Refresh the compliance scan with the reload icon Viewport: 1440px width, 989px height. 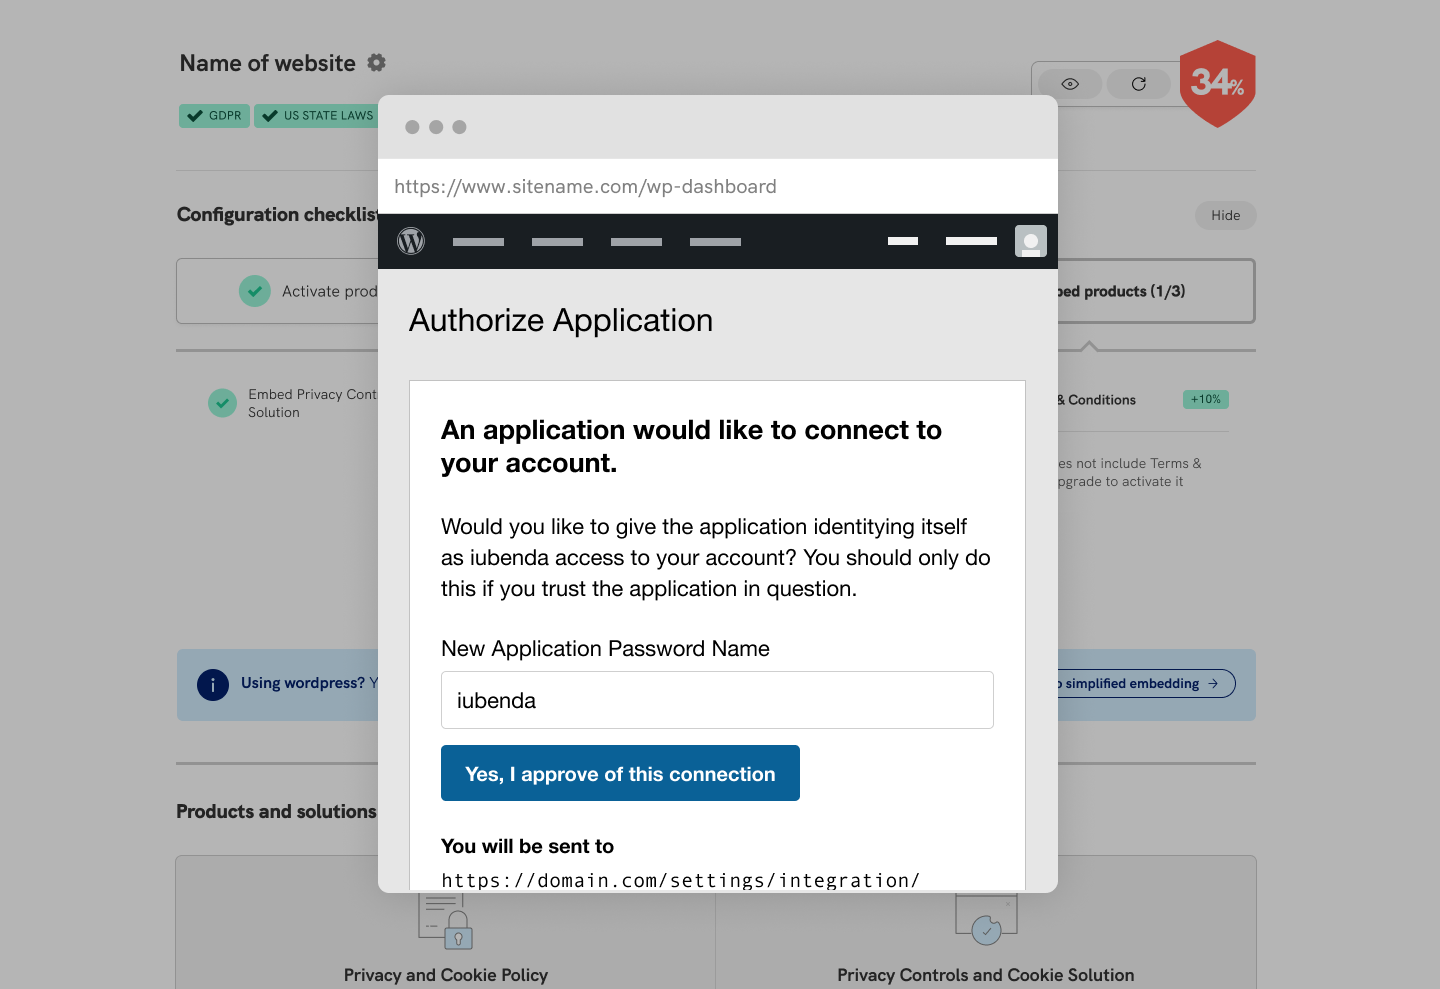point(1138,84)
